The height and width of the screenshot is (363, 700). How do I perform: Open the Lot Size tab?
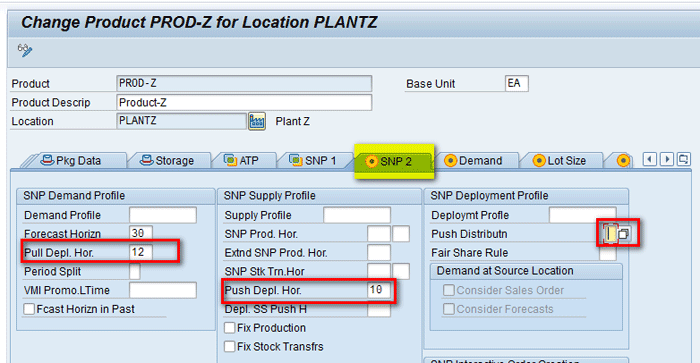click(x=562, y=160)
